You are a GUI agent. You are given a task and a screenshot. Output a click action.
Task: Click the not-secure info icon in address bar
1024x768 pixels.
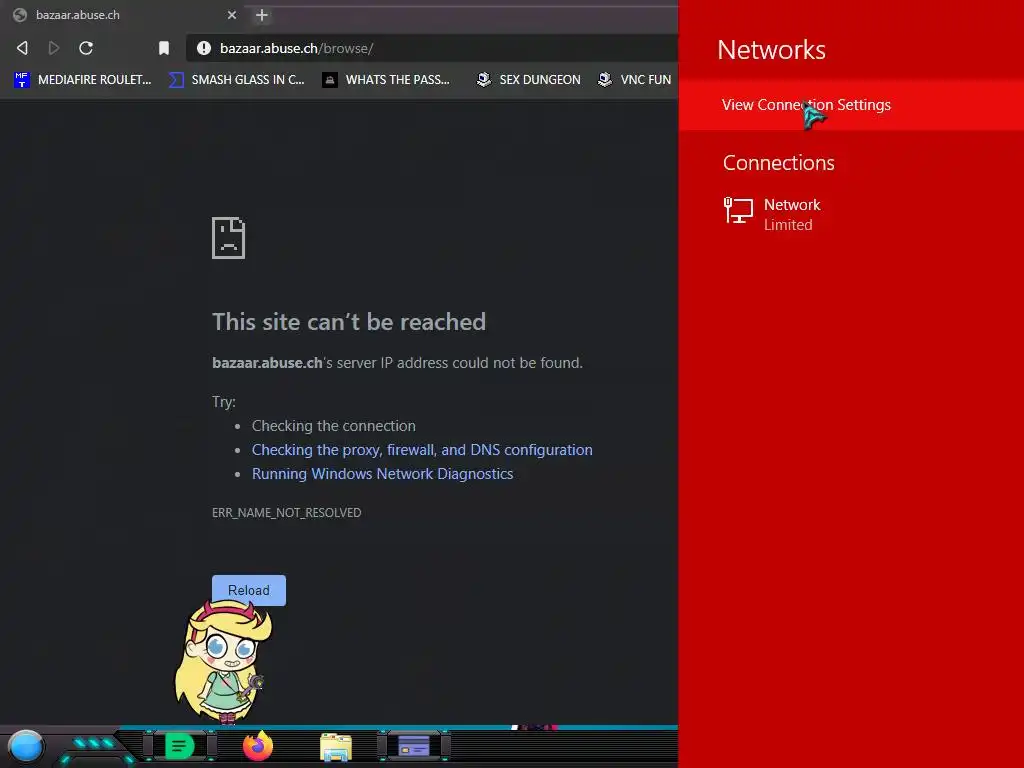(204, 48)
